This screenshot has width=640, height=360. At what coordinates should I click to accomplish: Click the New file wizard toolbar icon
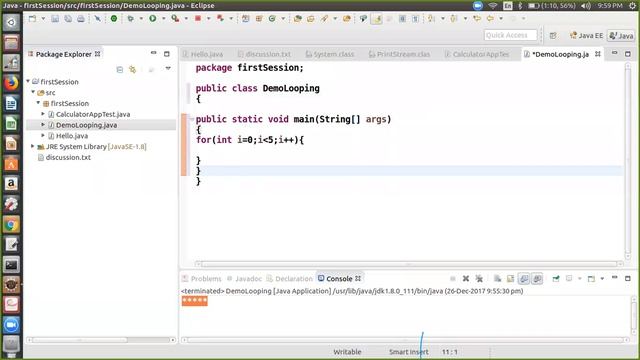click(32, 18)
